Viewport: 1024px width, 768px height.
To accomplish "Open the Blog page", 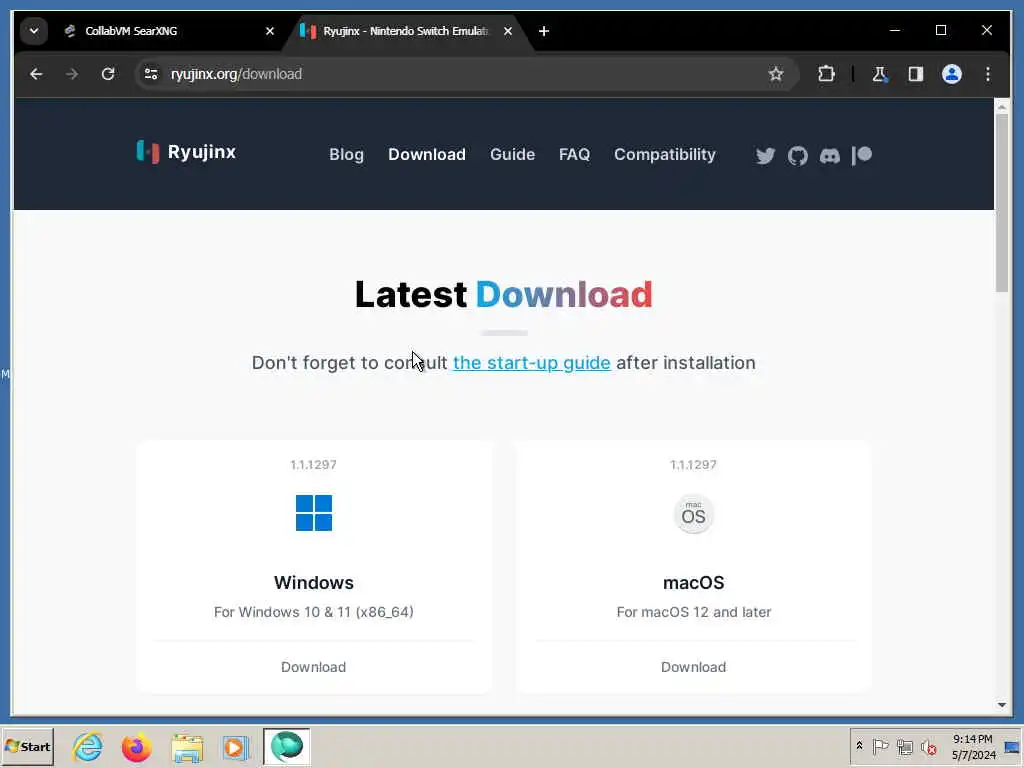I will pyautogui.click(x=346, y=155).
